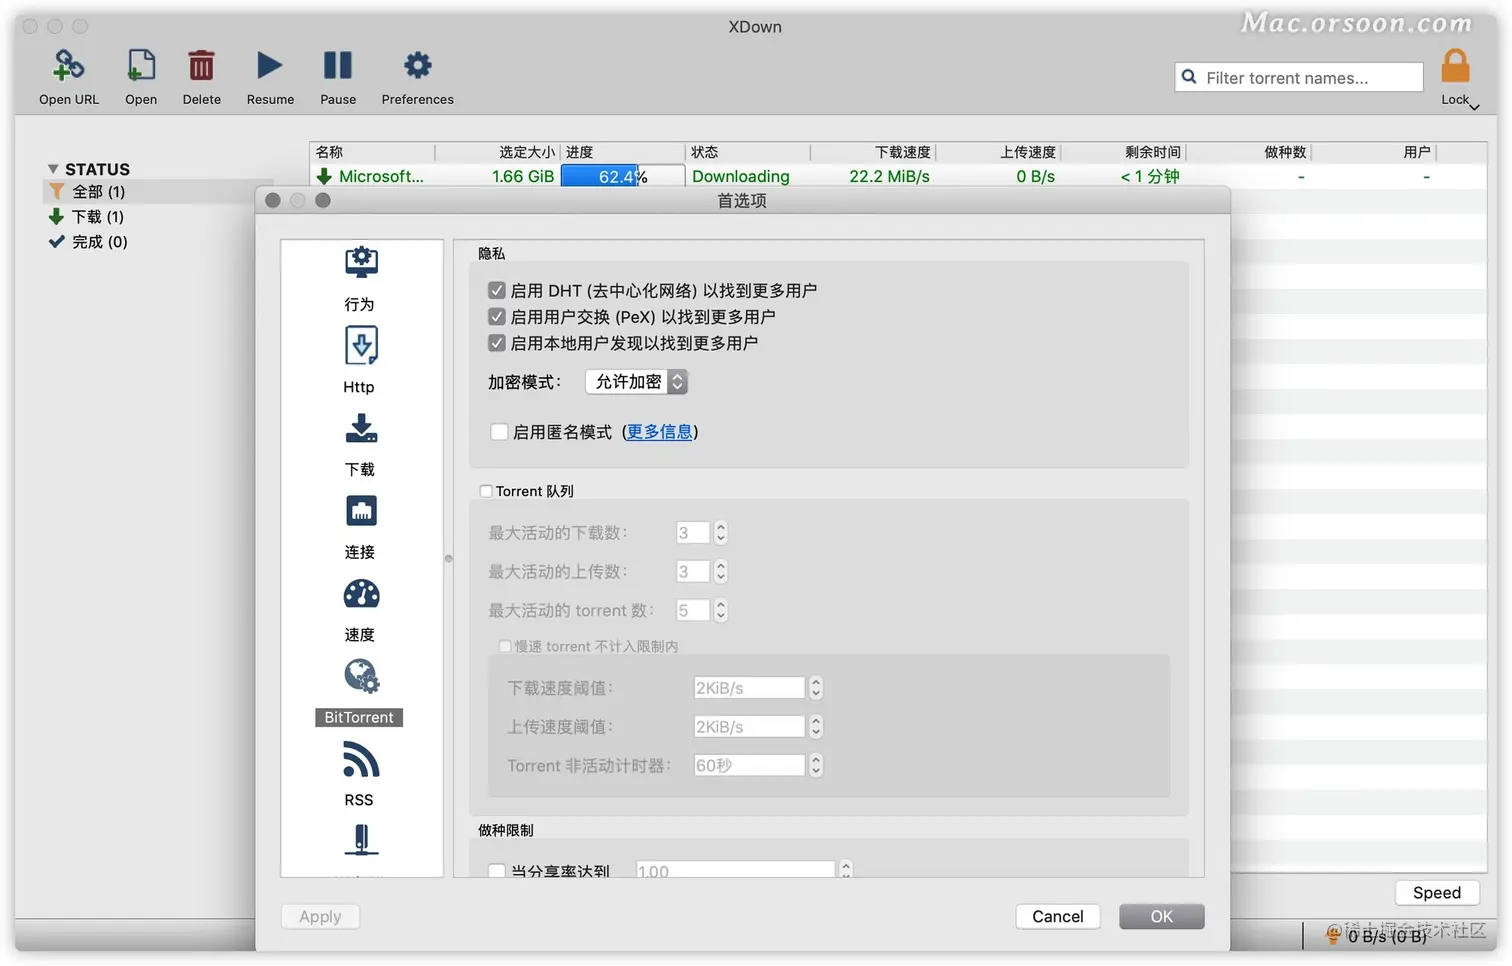Click stepper for 最大活动的下载数
Screen dimensions: 1512x966
coord(721,533)
